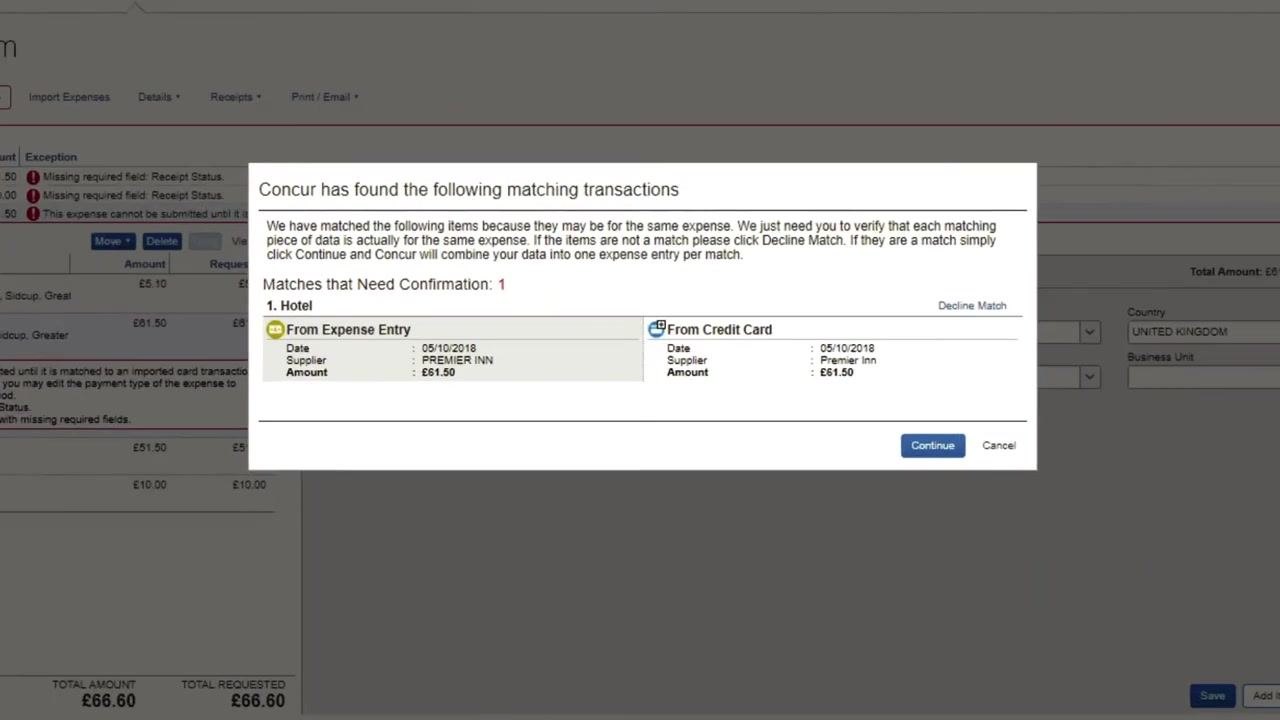This screenshot has width=1280, height=720.
Task: Confirm the match with the Continue button
Action: coord(932,445)
